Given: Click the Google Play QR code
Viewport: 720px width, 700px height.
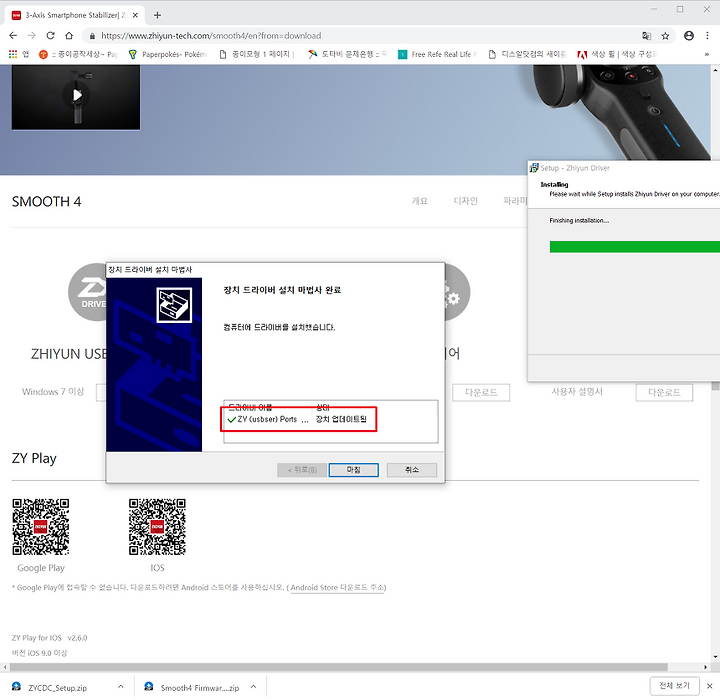Looking at the screenshot, I should 41,527.
